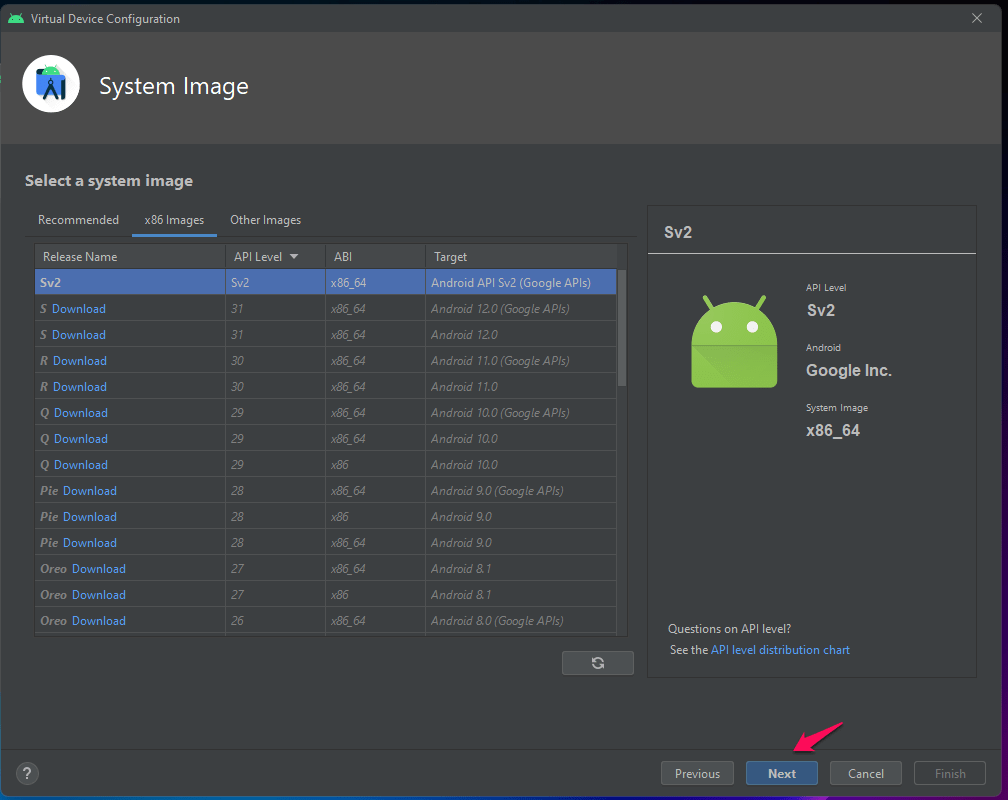1008x800 pixels.
Task: Download S image Android 12.0 (Google APIs)
Action: (x=78, y=309)
